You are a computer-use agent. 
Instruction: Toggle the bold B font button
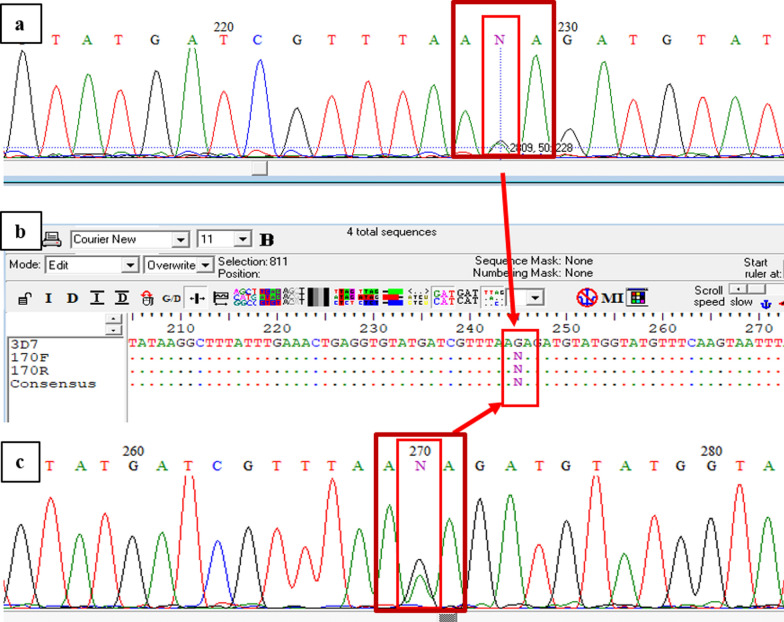pos(267,240)
